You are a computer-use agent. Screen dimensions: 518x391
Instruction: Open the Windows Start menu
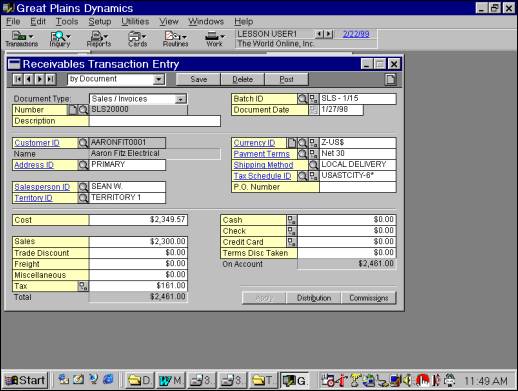[25, 380]
